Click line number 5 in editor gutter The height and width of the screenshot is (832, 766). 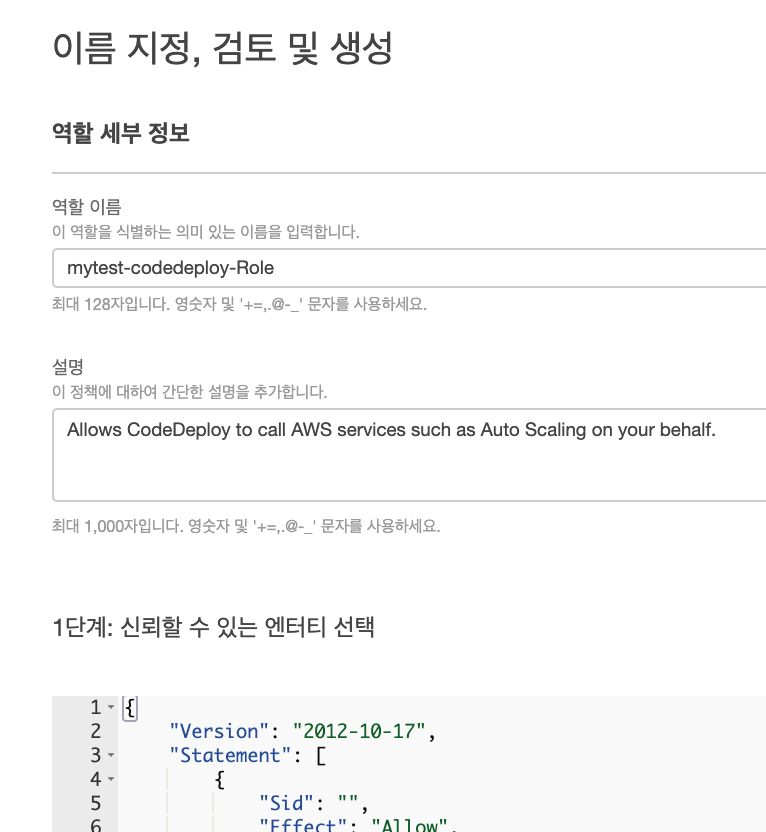pos(95,803)
